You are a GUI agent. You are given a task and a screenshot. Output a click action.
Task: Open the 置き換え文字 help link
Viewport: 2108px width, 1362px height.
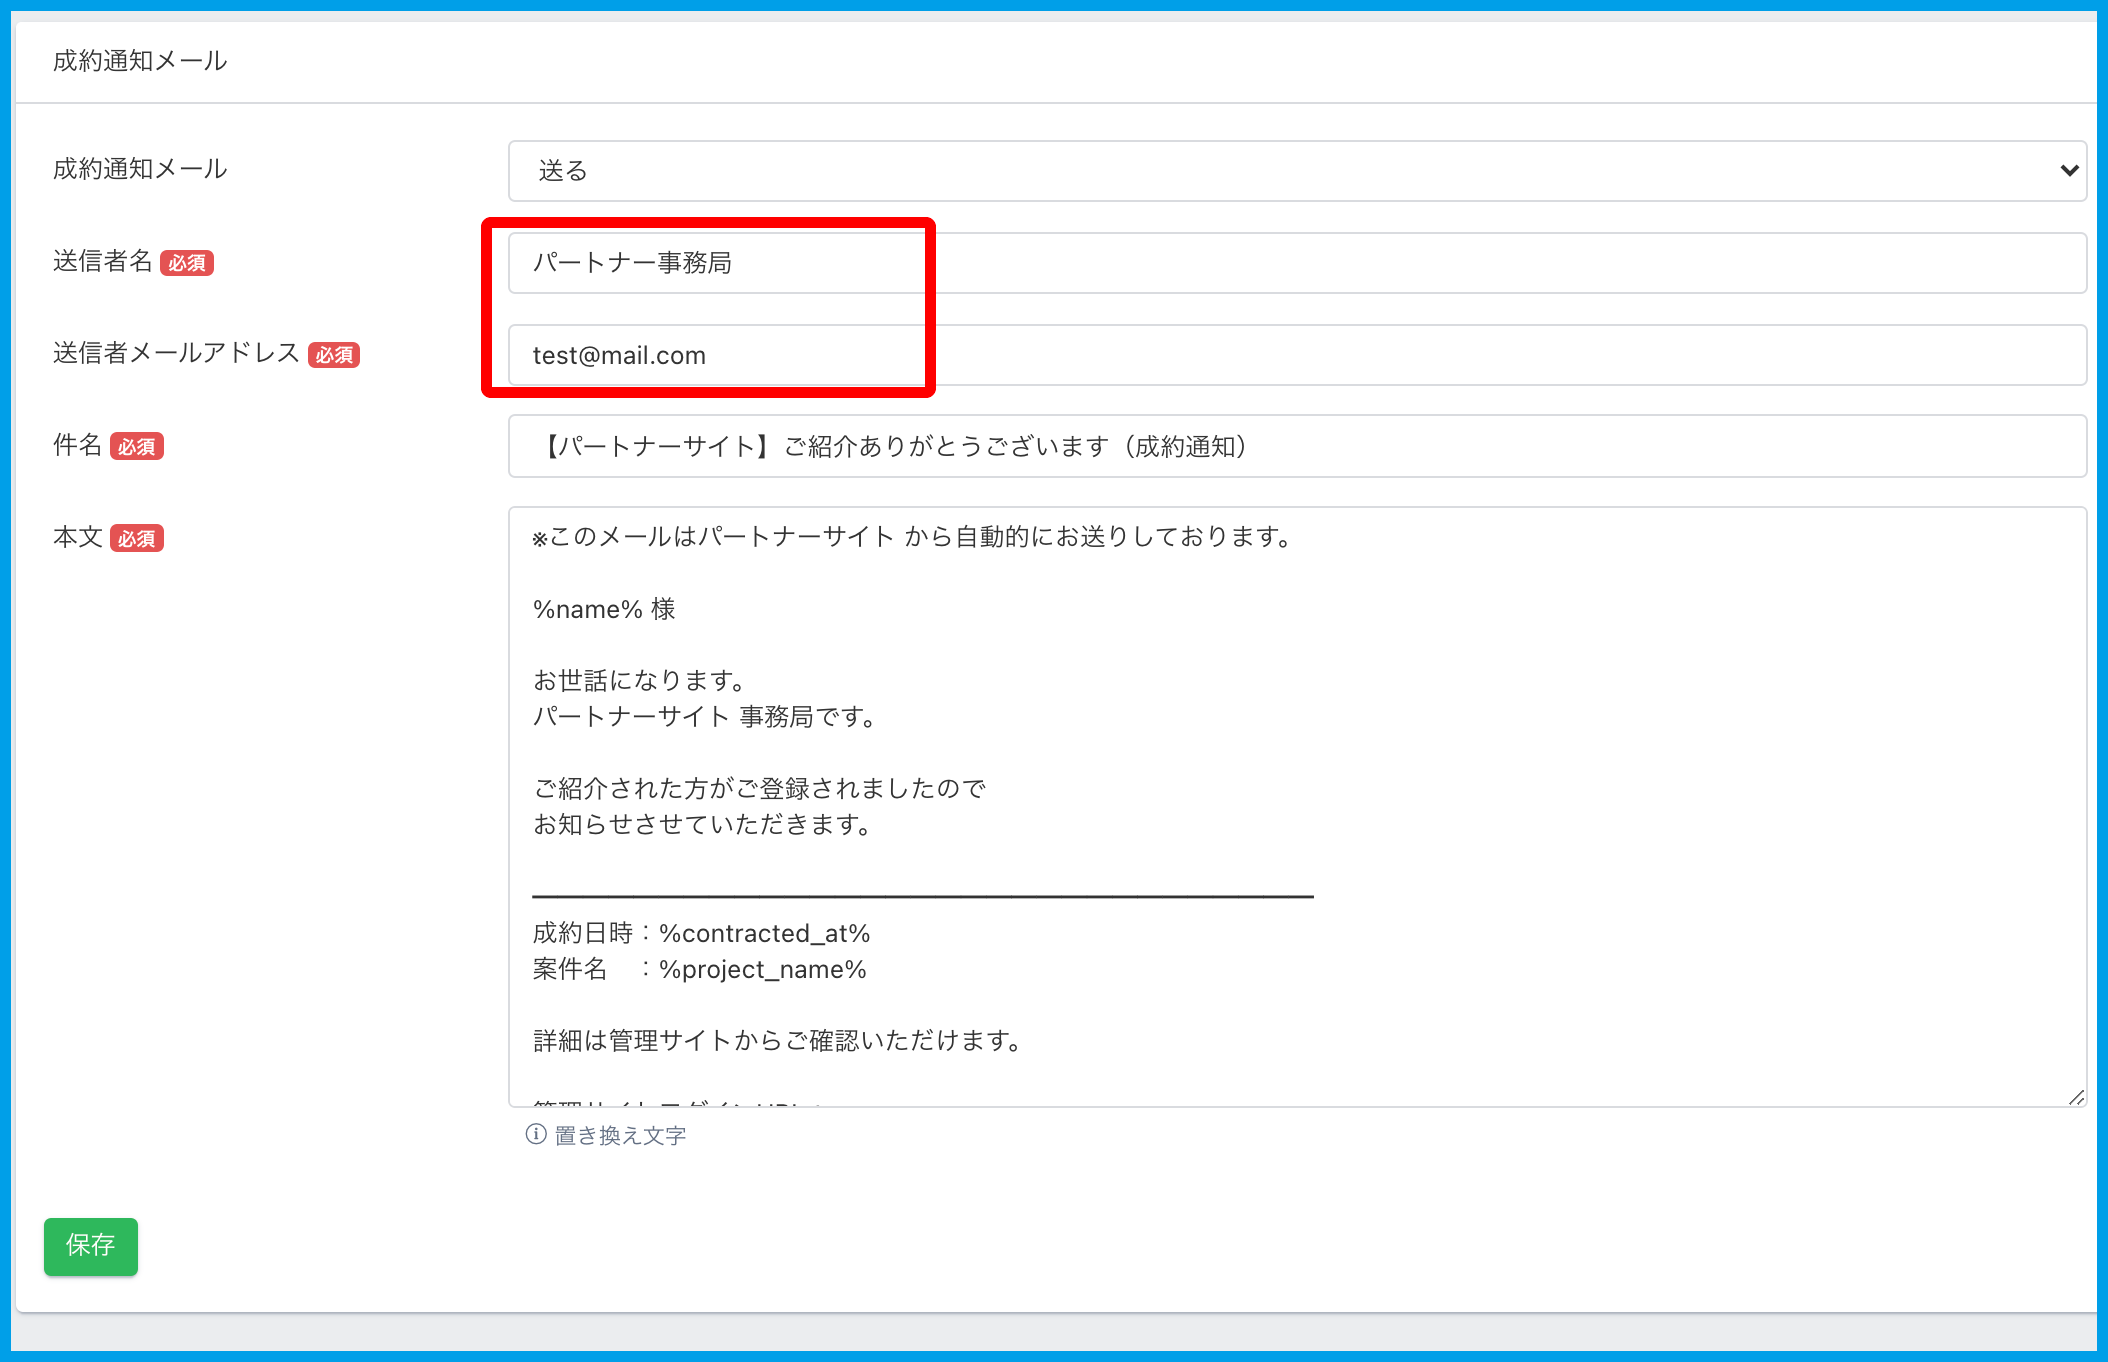coord(620,1135)
